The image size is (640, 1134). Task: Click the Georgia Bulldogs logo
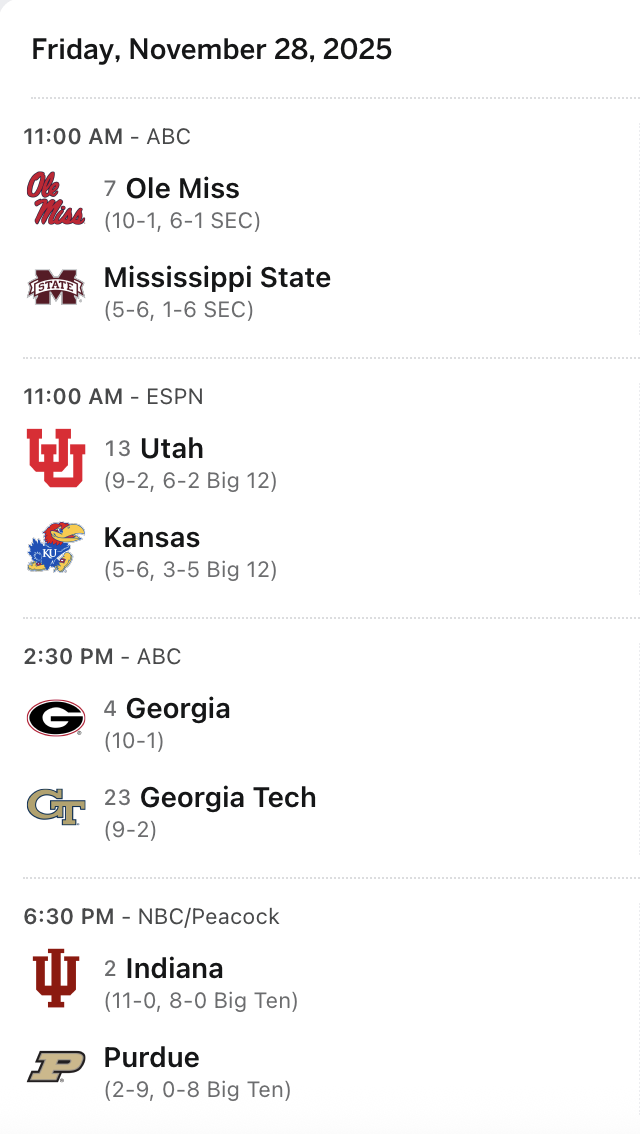click(56, 718)
